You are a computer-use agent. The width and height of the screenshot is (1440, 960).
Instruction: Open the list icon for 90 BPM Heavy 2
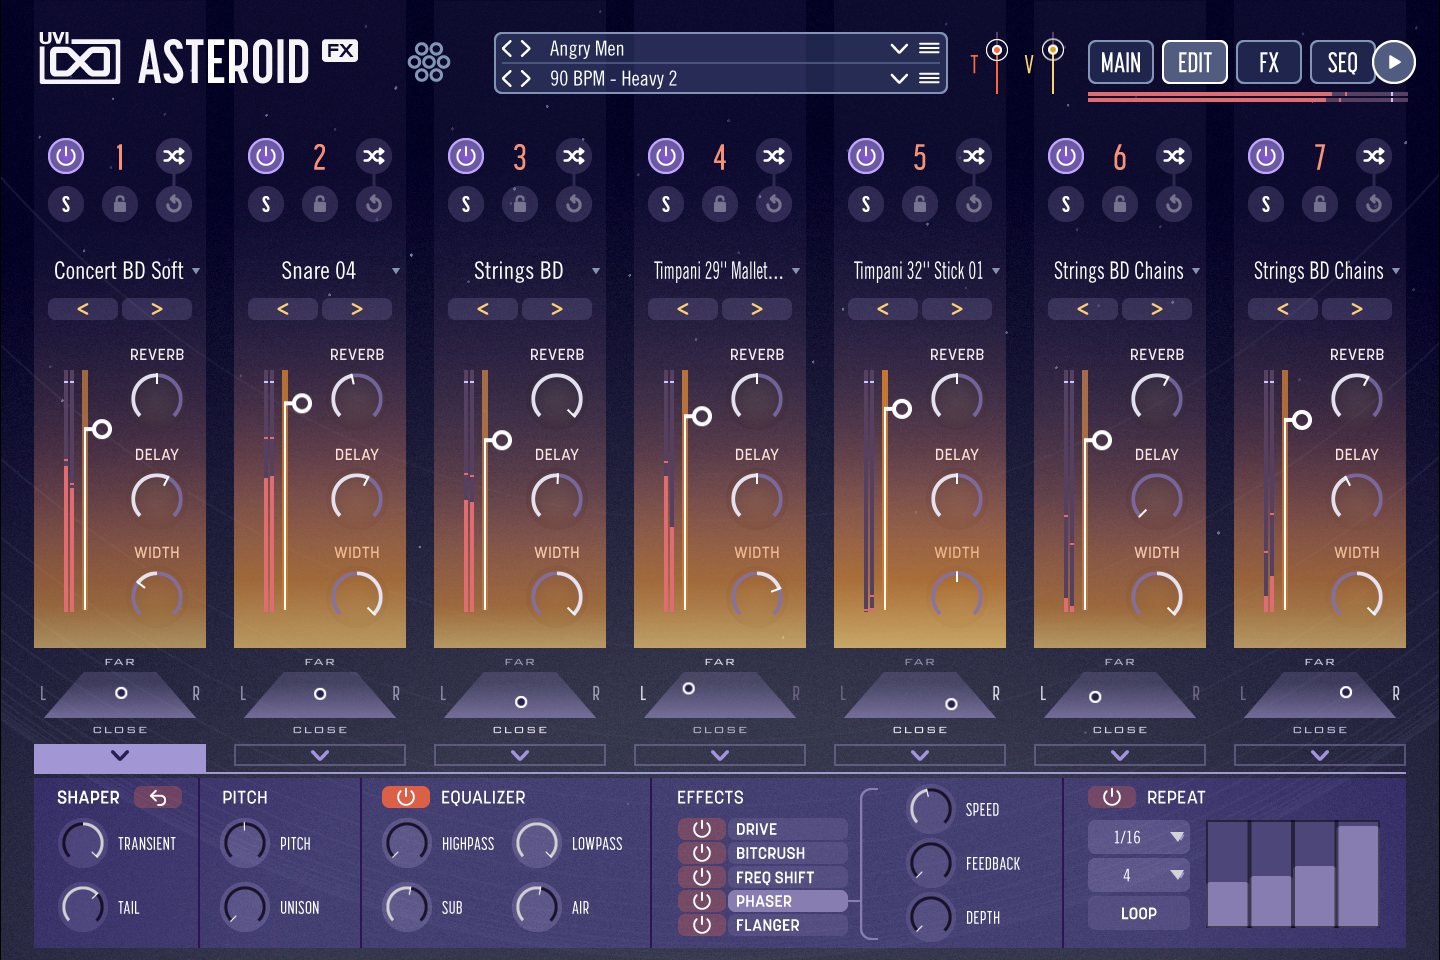tap(929, 78)
